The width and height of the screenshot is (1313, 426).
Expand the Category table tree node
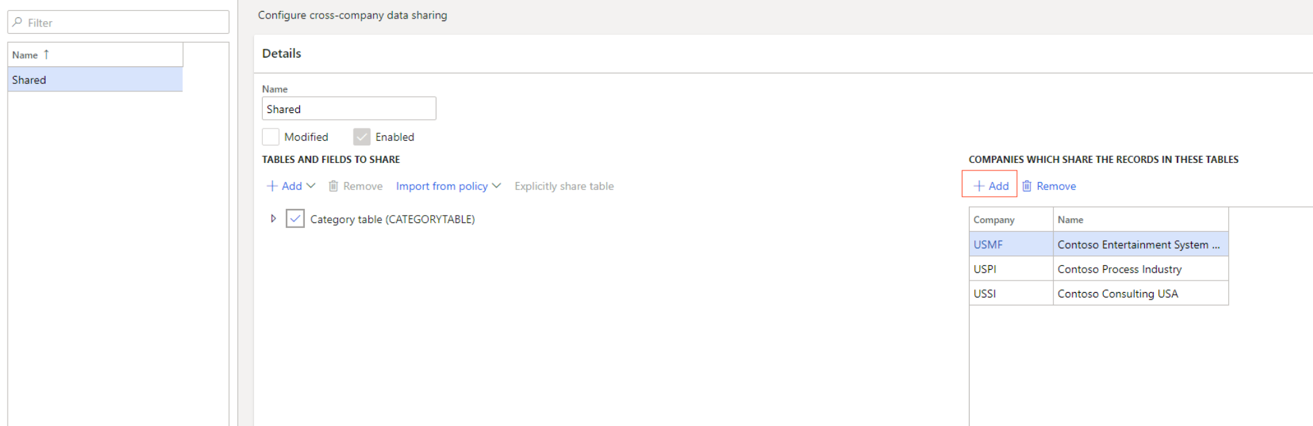pyautogui.click(x=273, y=219)
